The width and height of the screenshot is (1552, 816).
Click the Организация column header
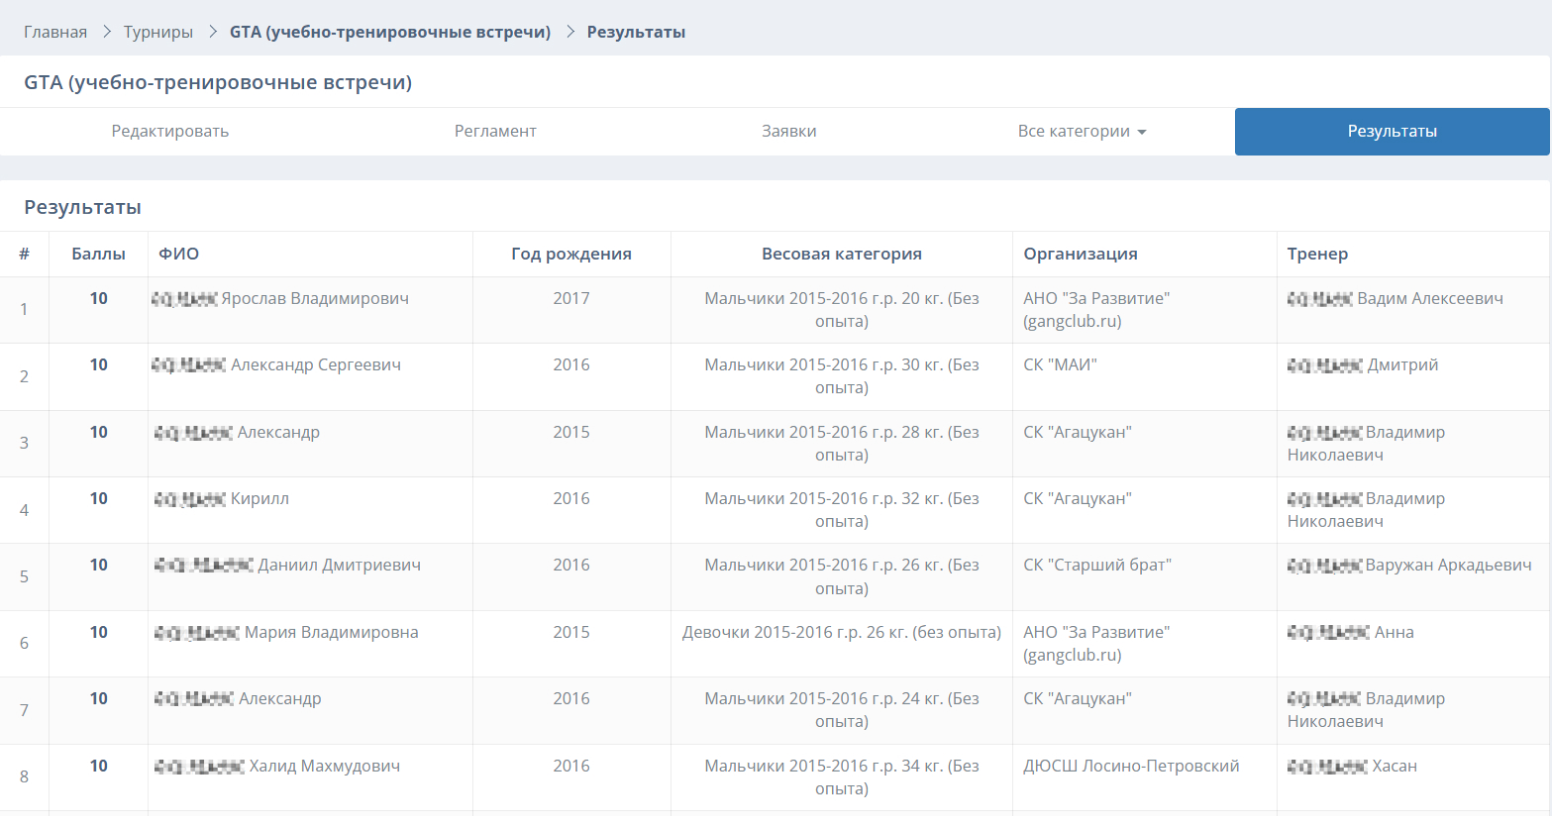pos(1080,254)
